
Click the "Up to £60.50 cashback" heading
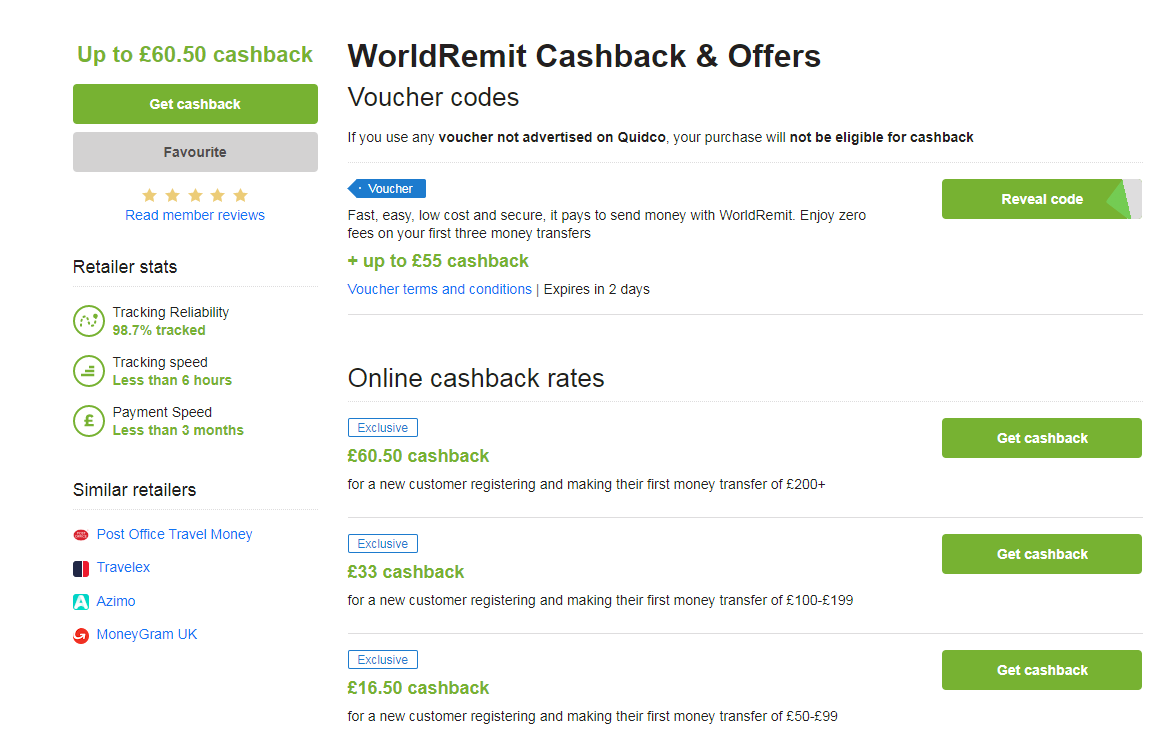(x=195, y=54)
